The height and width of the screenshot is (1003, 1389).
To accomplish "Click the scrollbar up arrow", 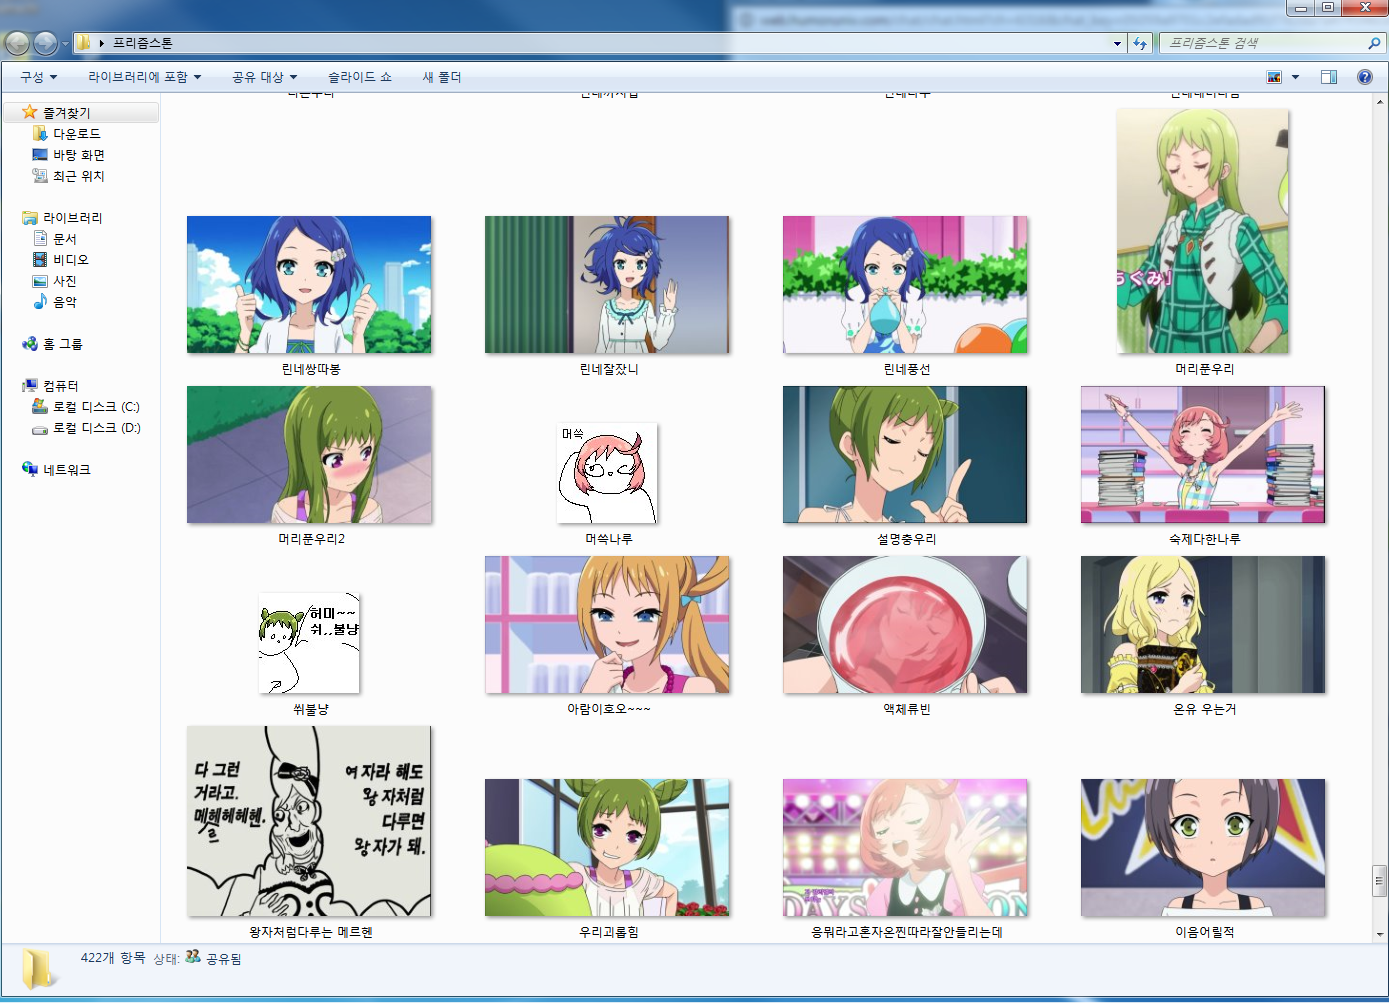I will point(1380,102).
